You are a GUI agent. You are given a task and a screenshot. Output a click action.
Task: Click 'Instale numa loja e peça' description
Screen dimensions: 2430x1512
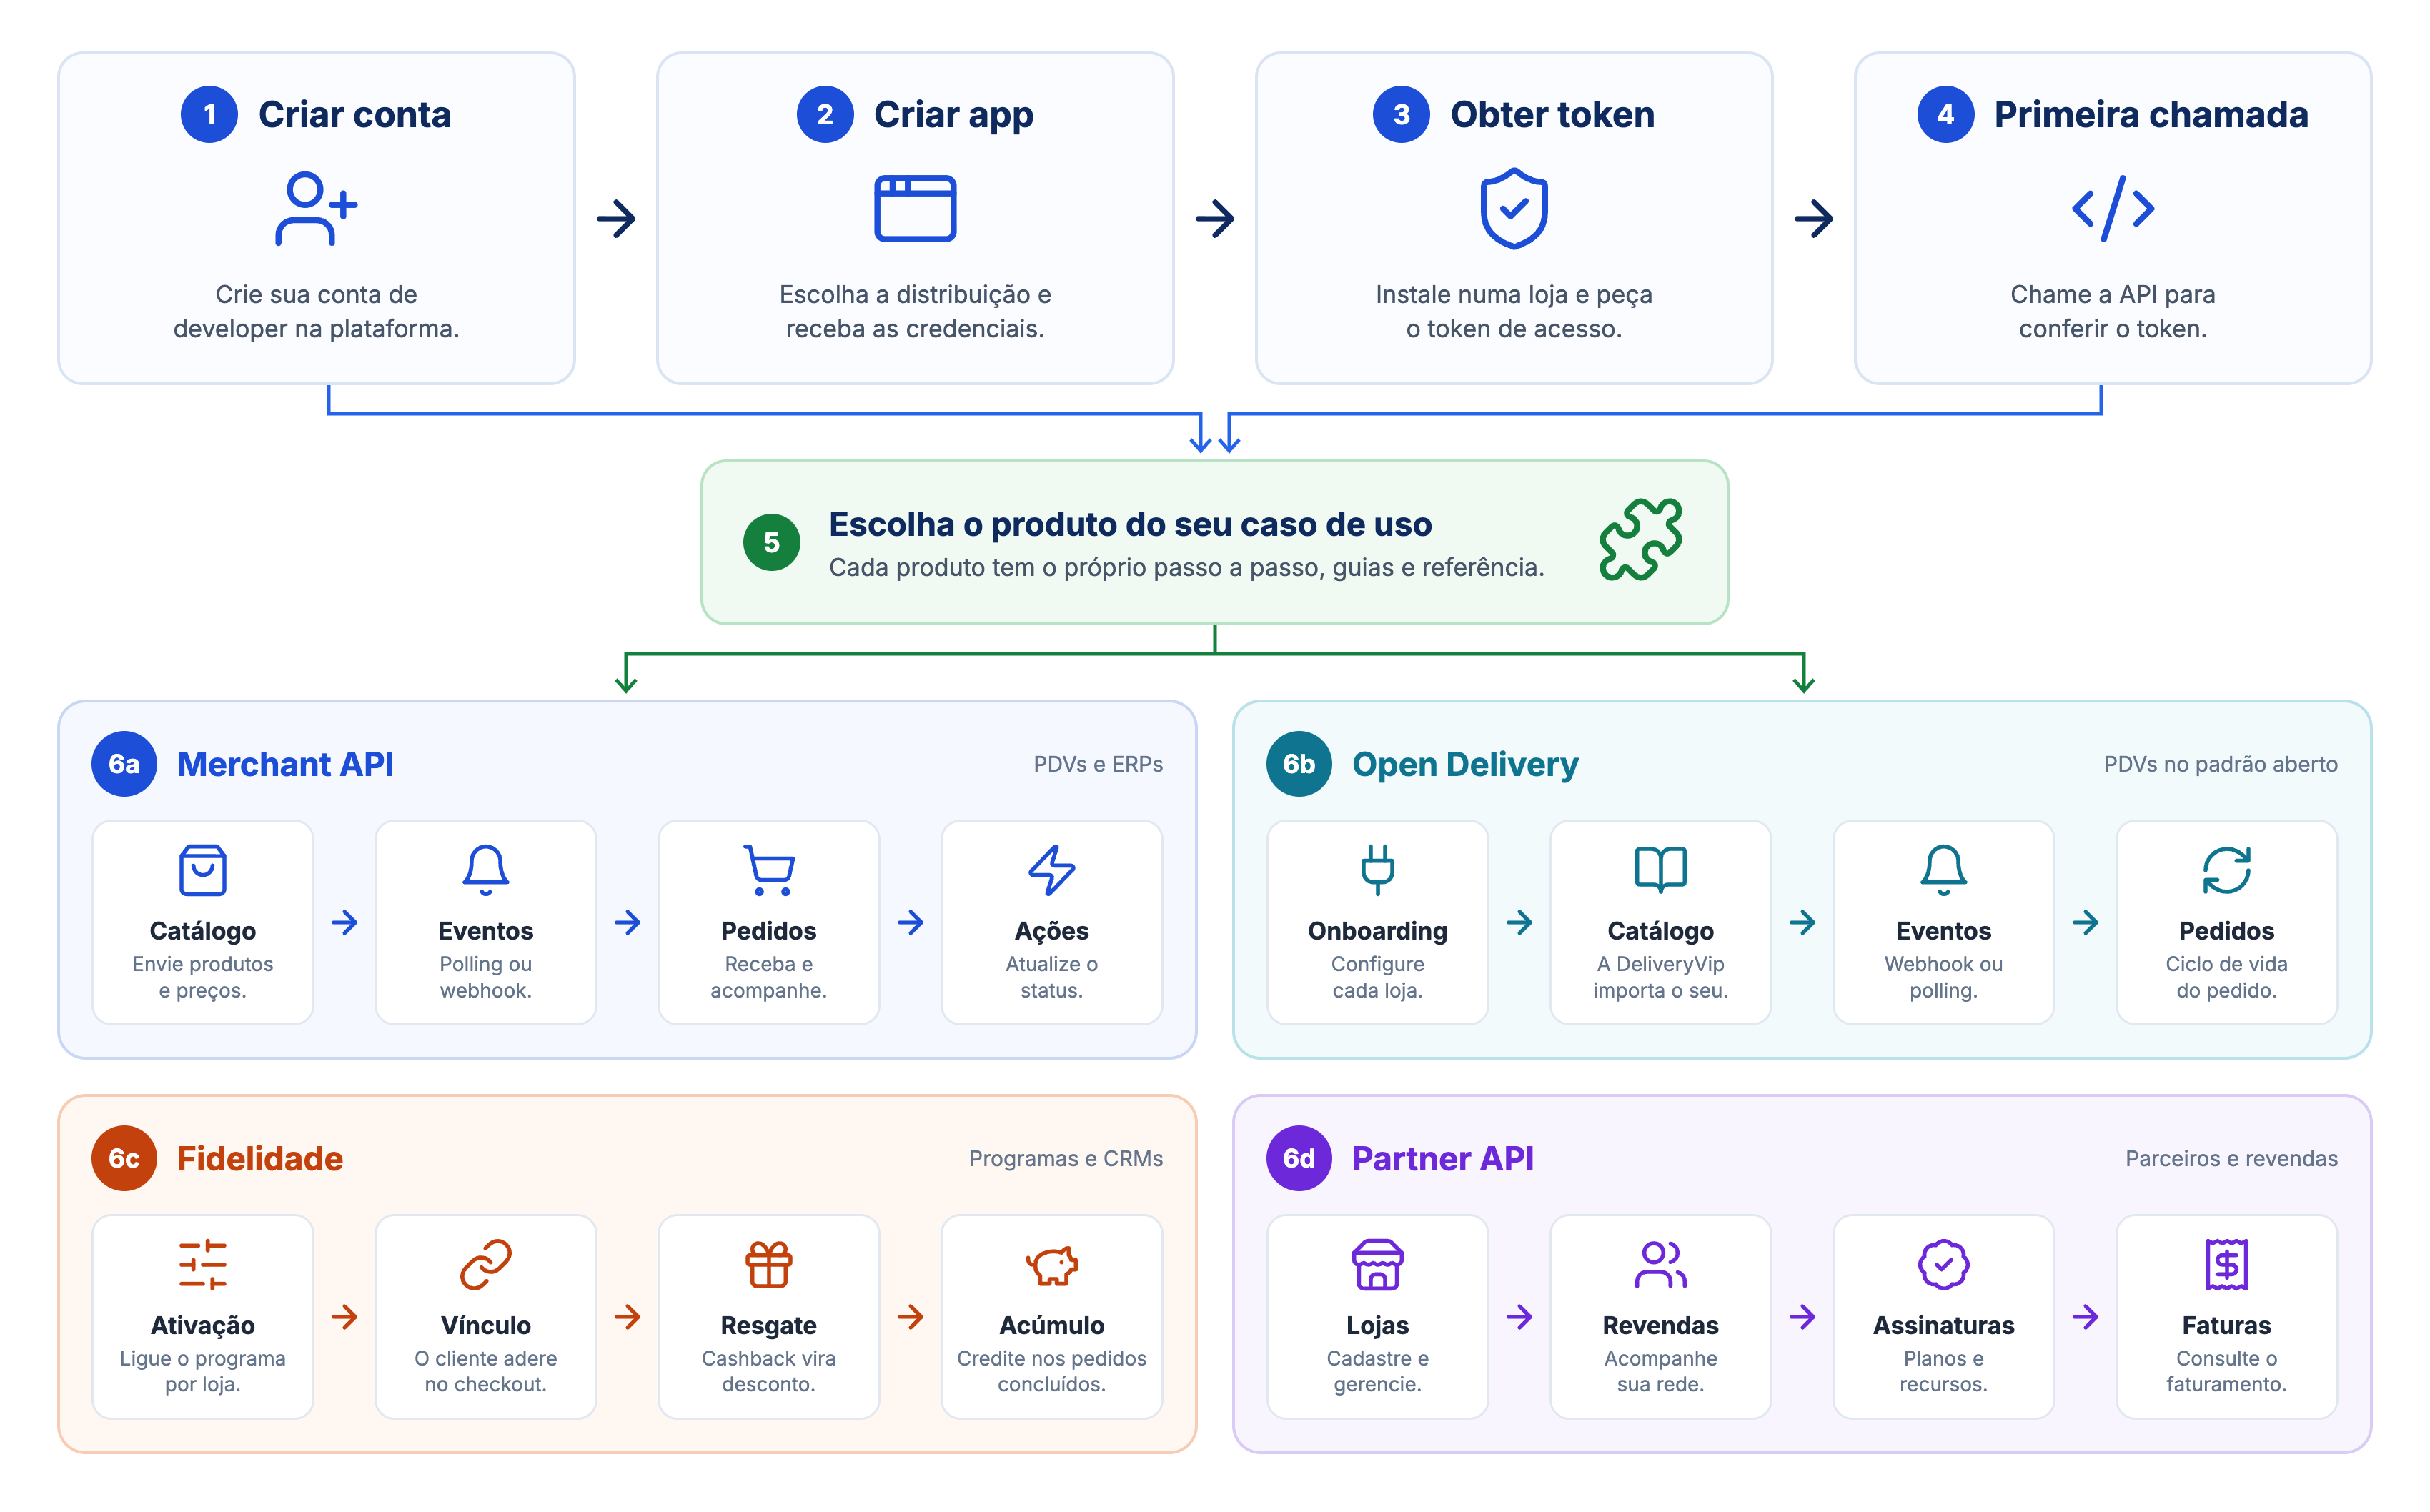(1514, 294)
